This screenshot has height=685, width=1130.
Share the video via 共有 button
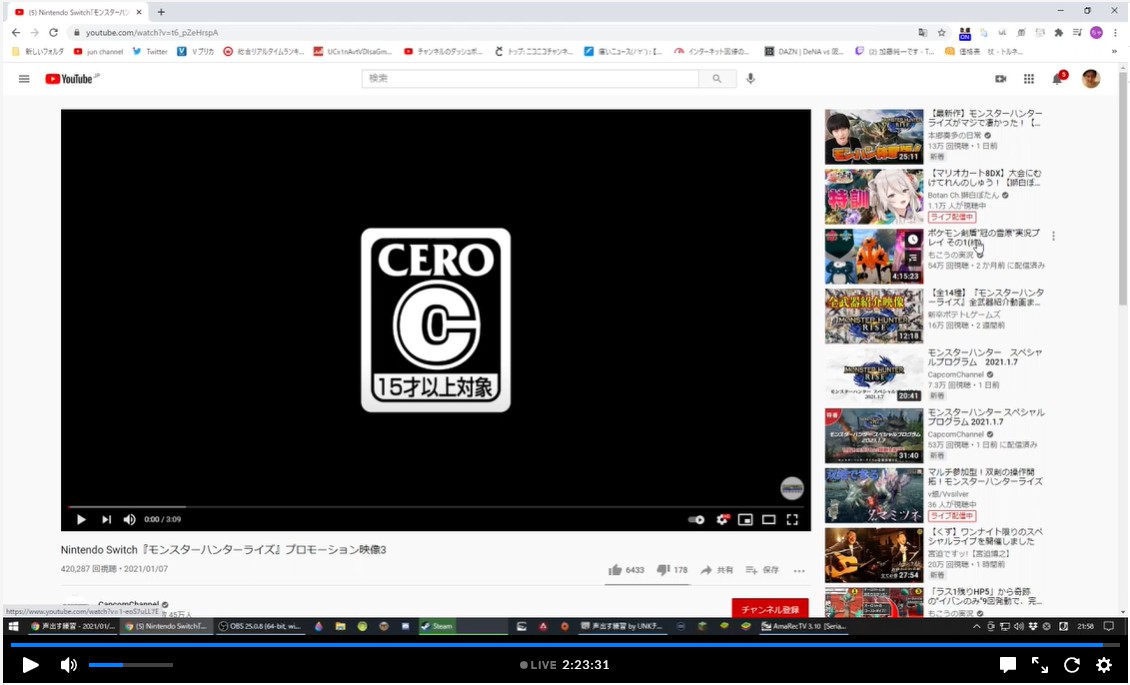(x=716, y=570)
